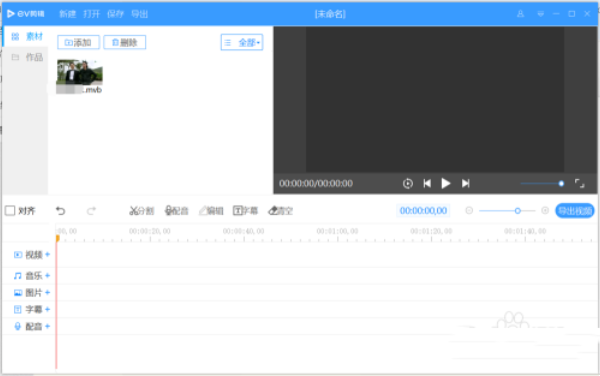Choose 导出 in the top menu
The height and width of the screenshot is (376, 600).
(139, 14)
